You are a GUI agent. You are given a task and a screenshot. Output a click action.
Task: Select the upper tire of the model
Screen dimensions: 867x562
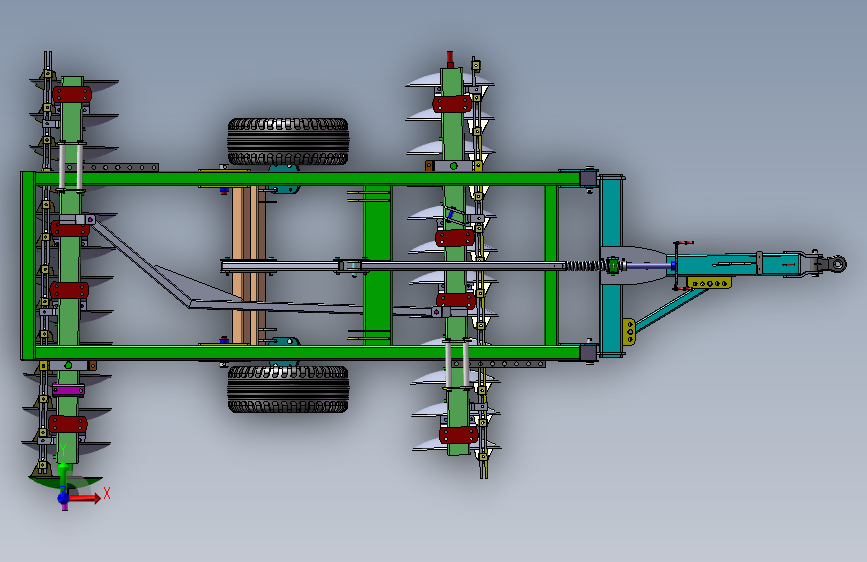(288, 141)
